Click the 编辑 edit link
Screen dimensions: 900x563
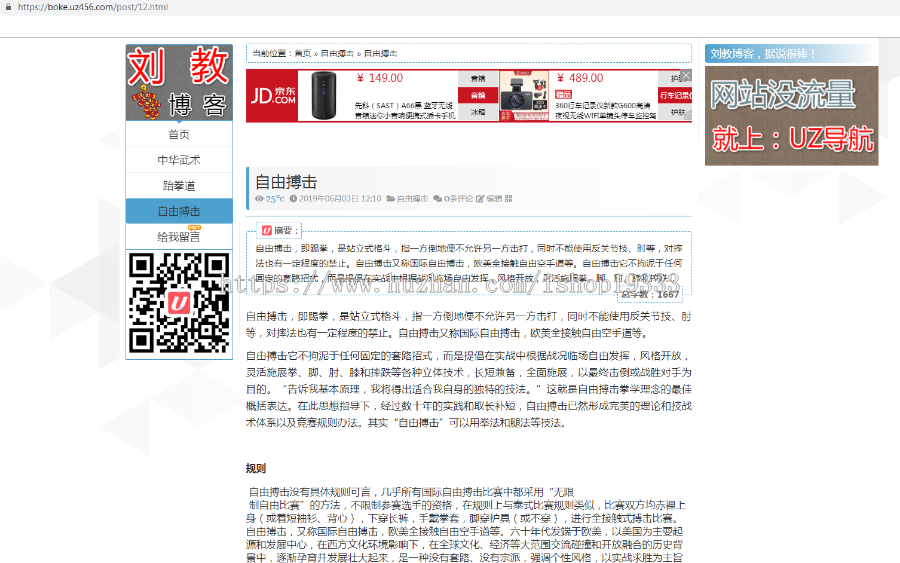494,199
